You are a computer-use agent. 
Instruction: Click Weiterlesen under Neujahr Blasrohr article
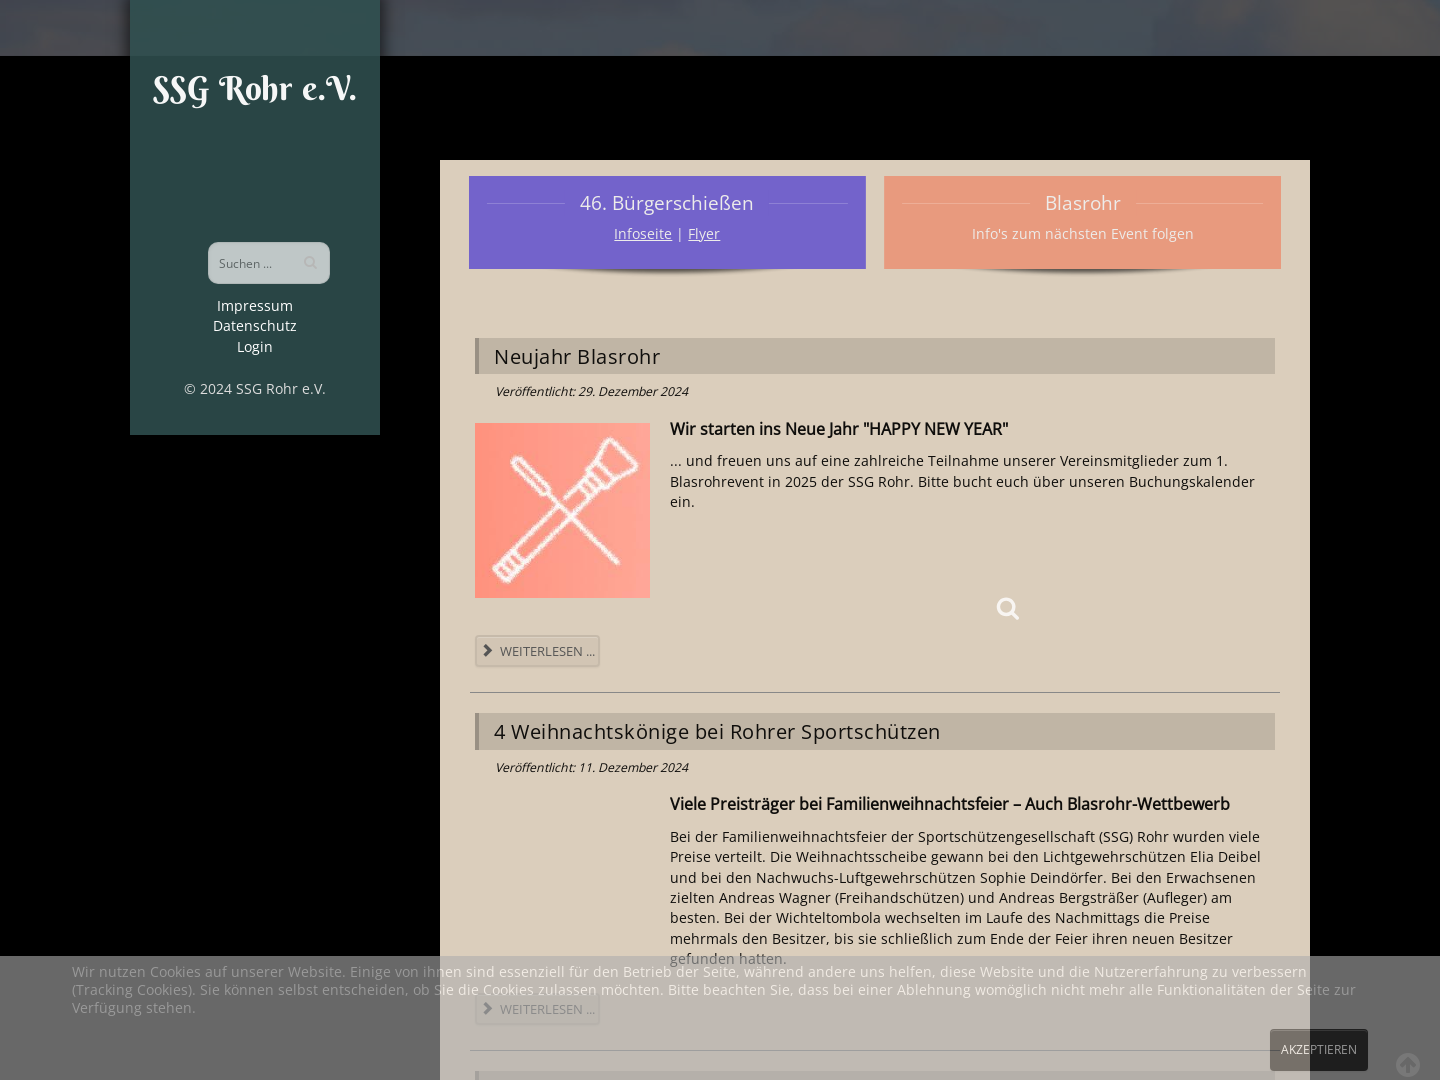click(x=537, y=651)
